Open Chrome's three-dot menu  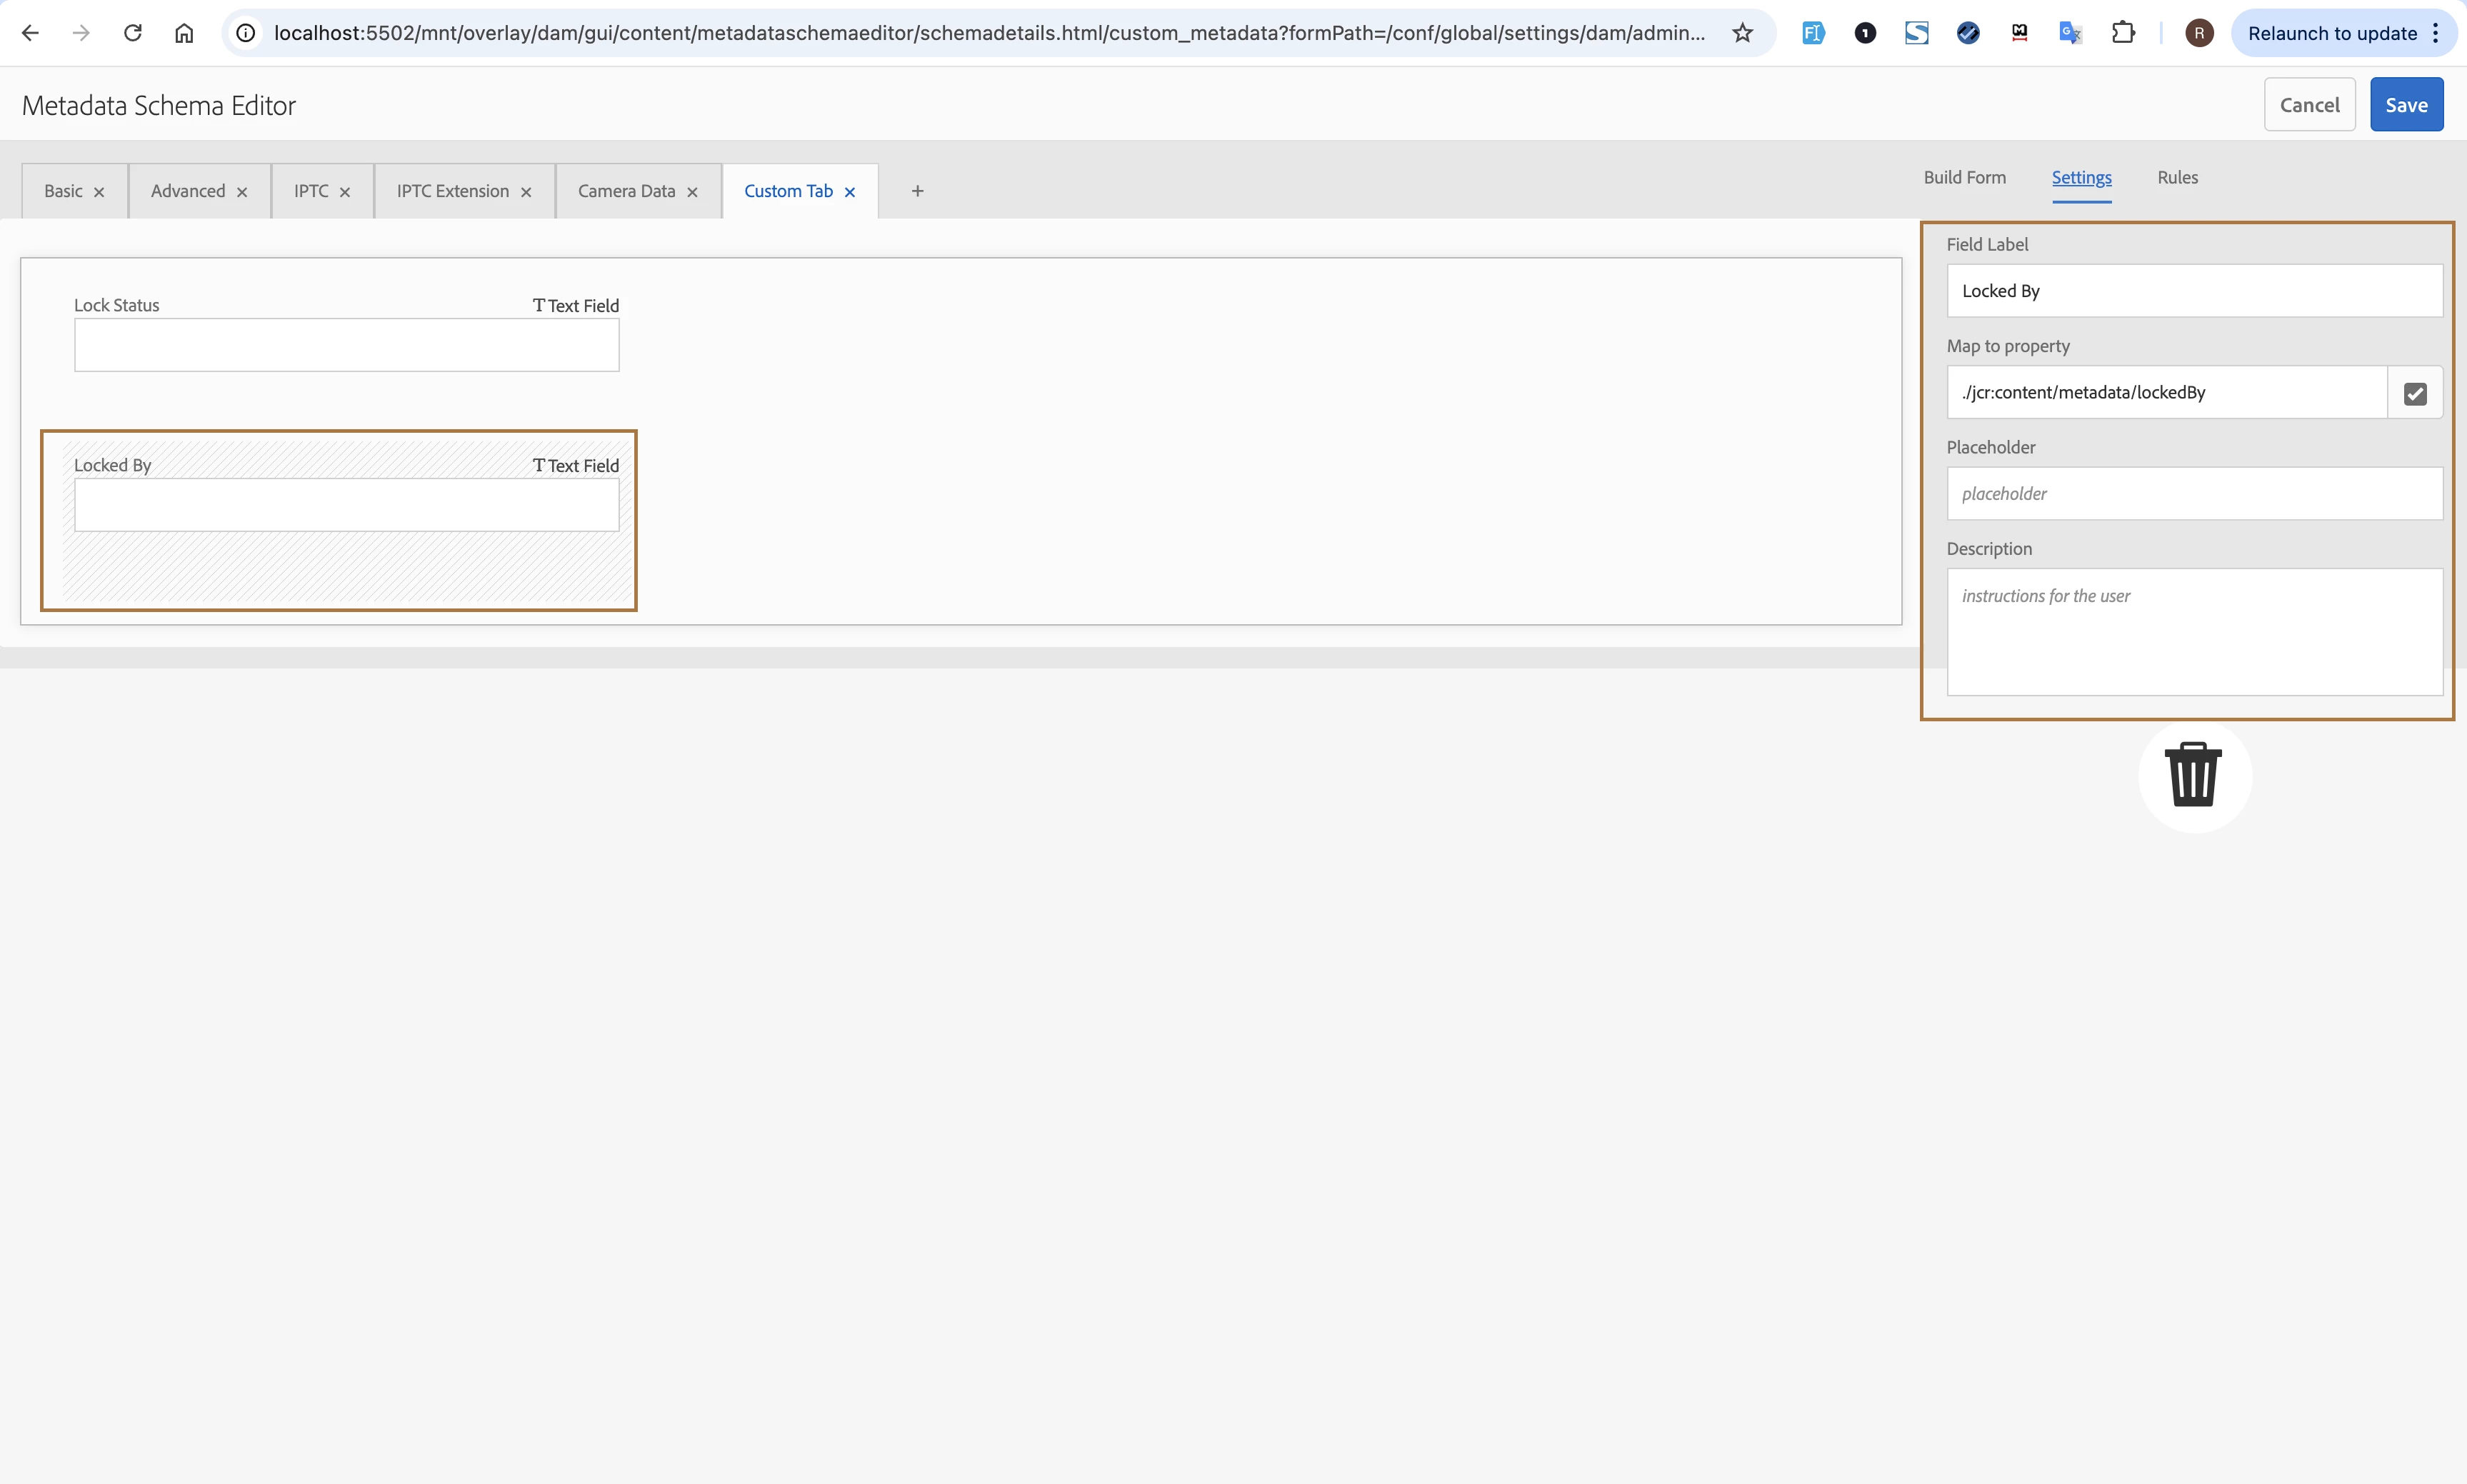(2436, 33)
